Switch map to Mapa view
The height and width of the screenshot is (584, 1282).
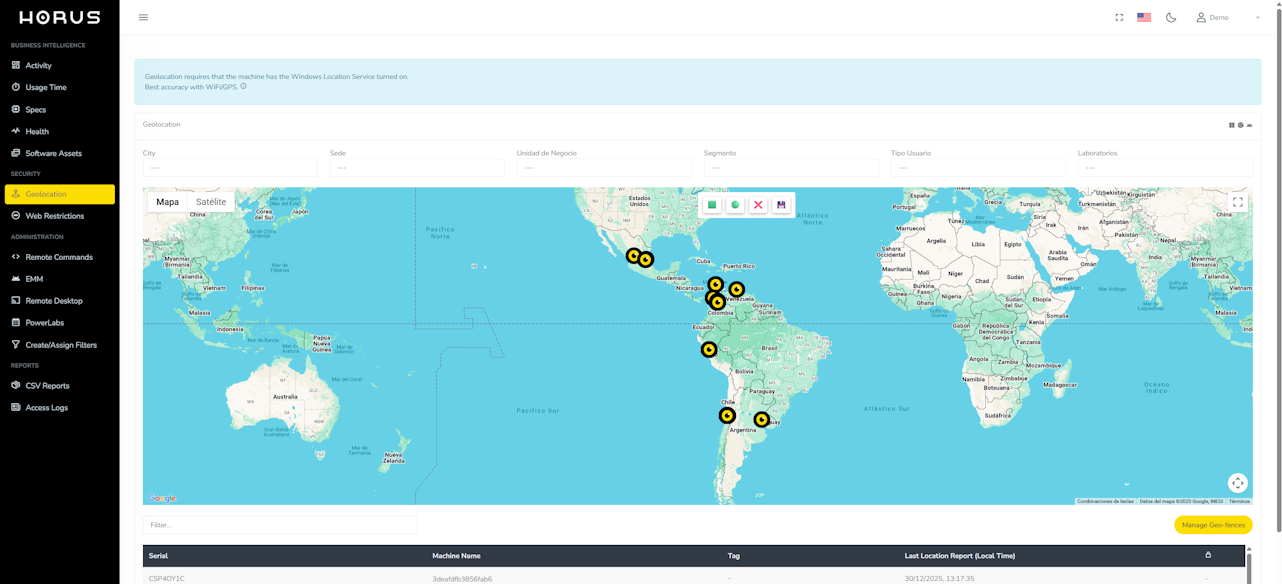pos(167,202)
